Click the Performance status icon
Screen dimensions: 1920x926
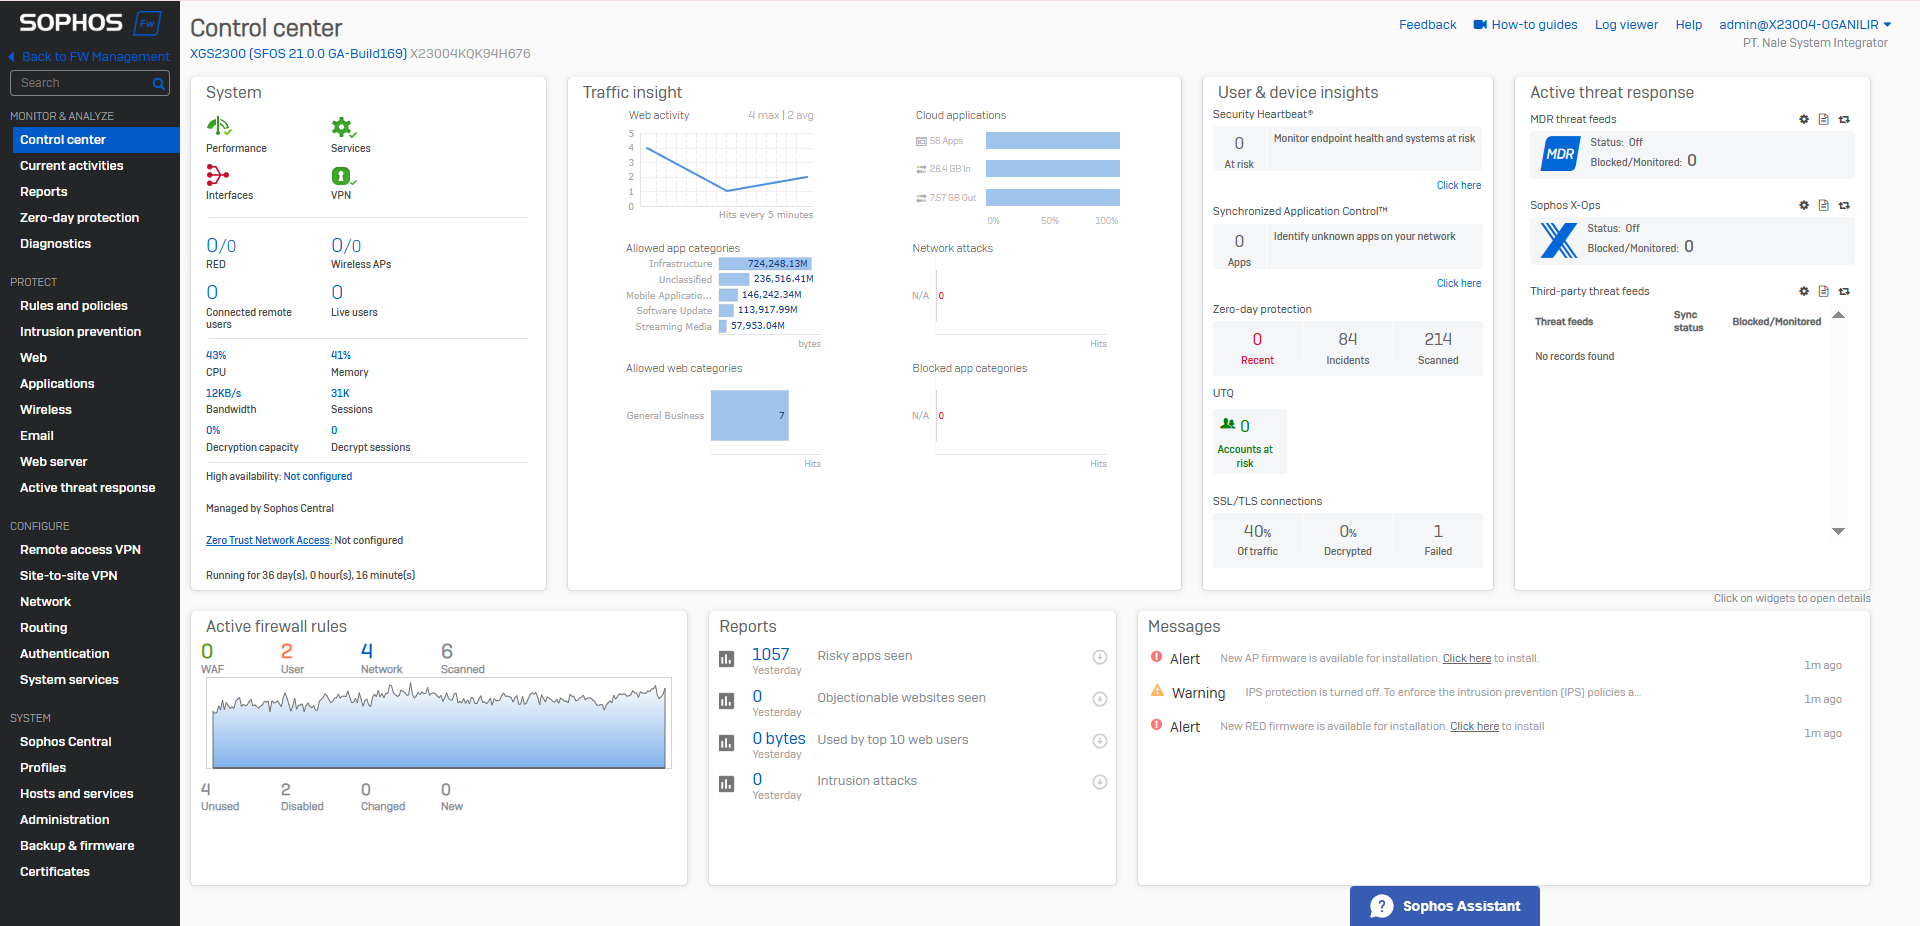218,127
